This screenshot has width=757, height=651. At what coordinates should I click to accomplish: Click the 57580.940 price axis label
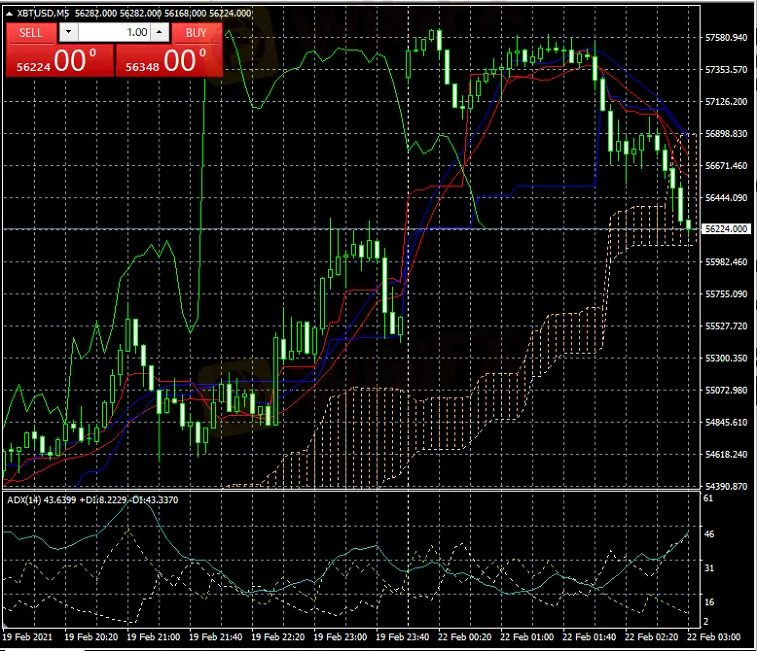tap(727, 38)
